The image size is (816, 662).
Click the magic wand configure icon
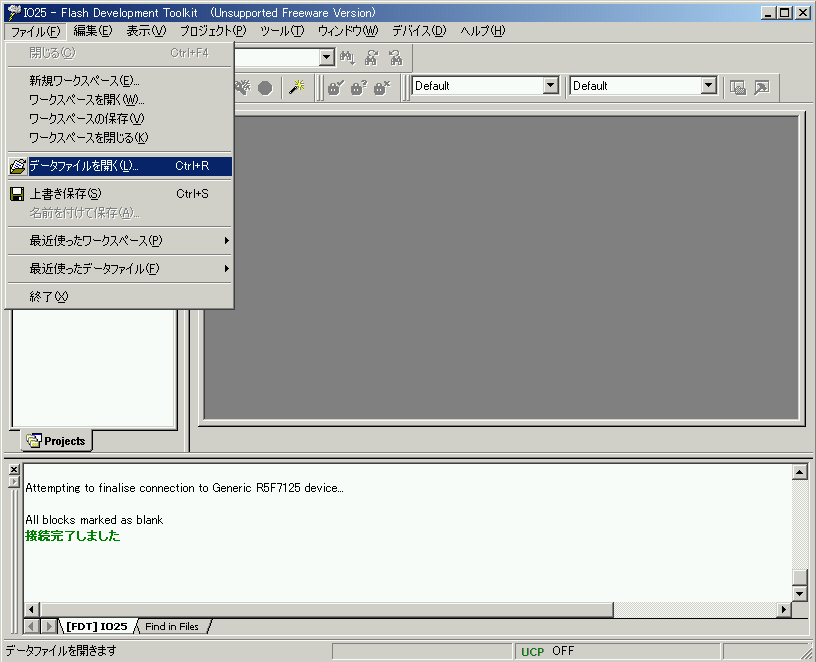[x=297, y=87]
